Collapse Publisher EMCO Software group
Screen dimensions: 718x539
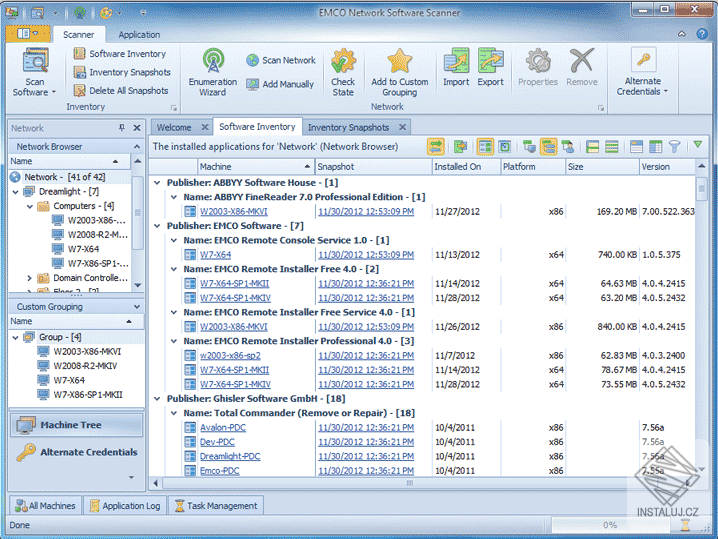pos(157,226)
